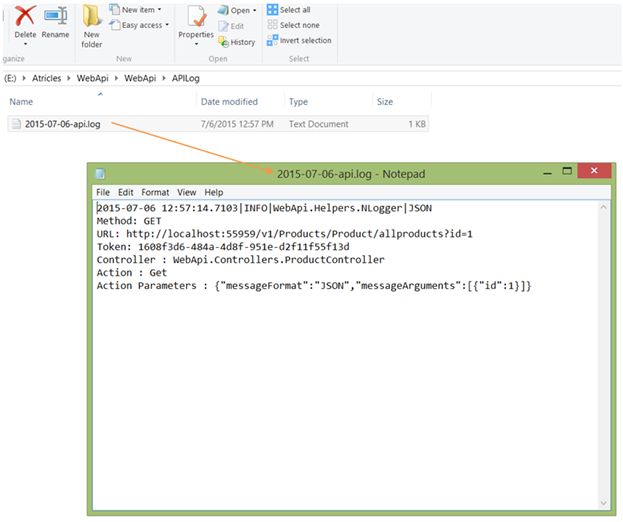Close the Notepad window
The height and width of the screenshot is (522, 623).
594,170
